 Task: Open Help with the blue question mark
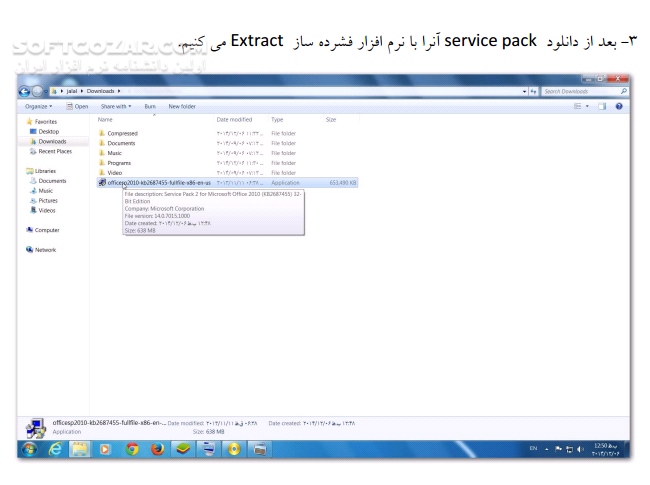[x=619, y=107]
